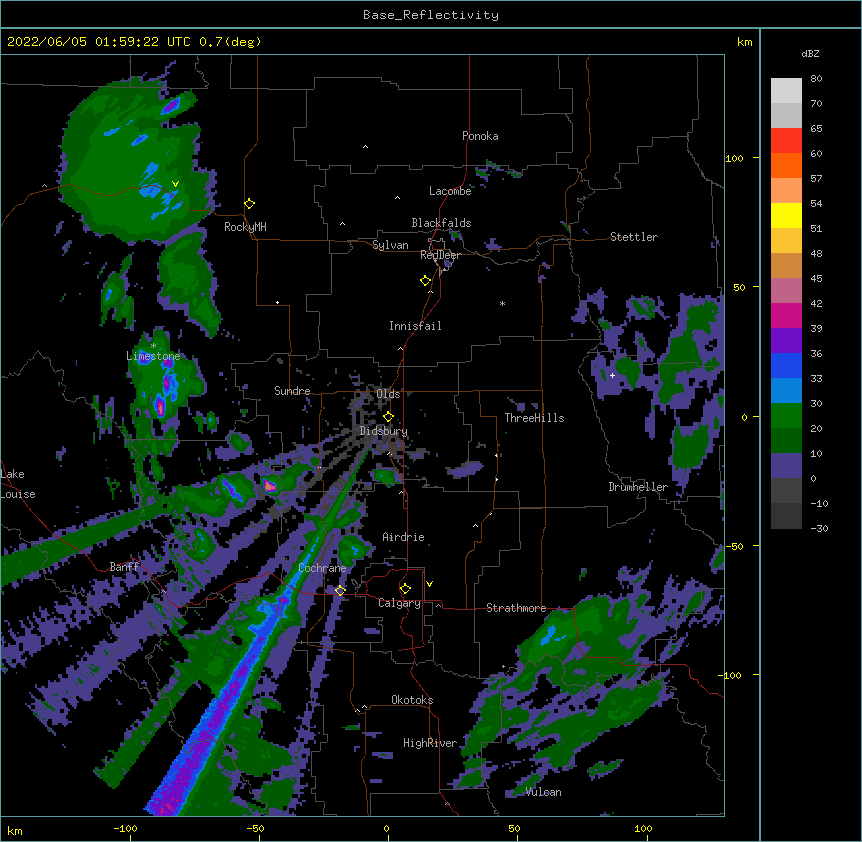
Task: Click the Okotoks town label
Action: point(412,700)
